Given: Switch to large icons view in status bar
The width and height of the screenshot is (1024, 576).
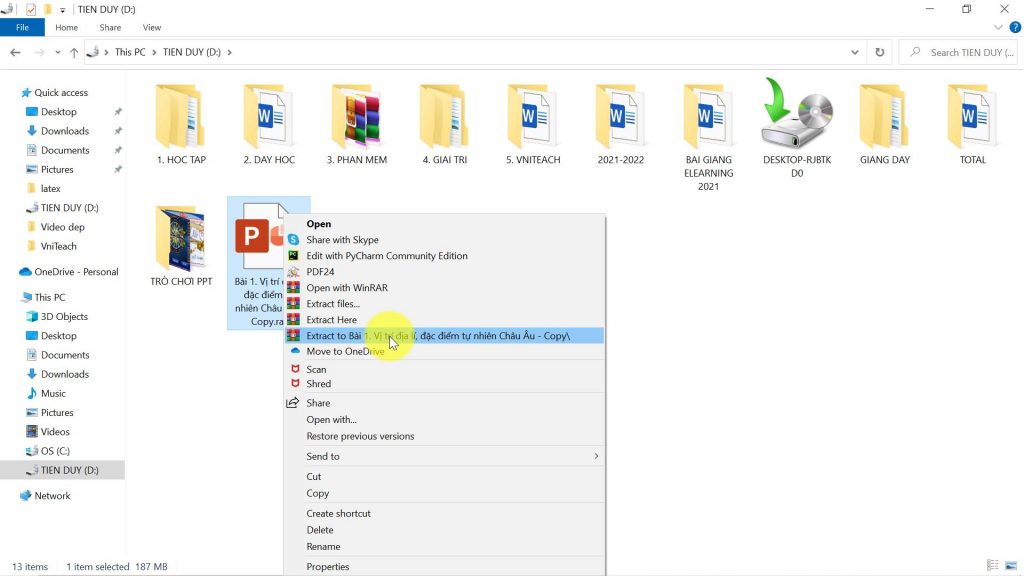Looking at the screenshot, I should tap(1009, 566).
